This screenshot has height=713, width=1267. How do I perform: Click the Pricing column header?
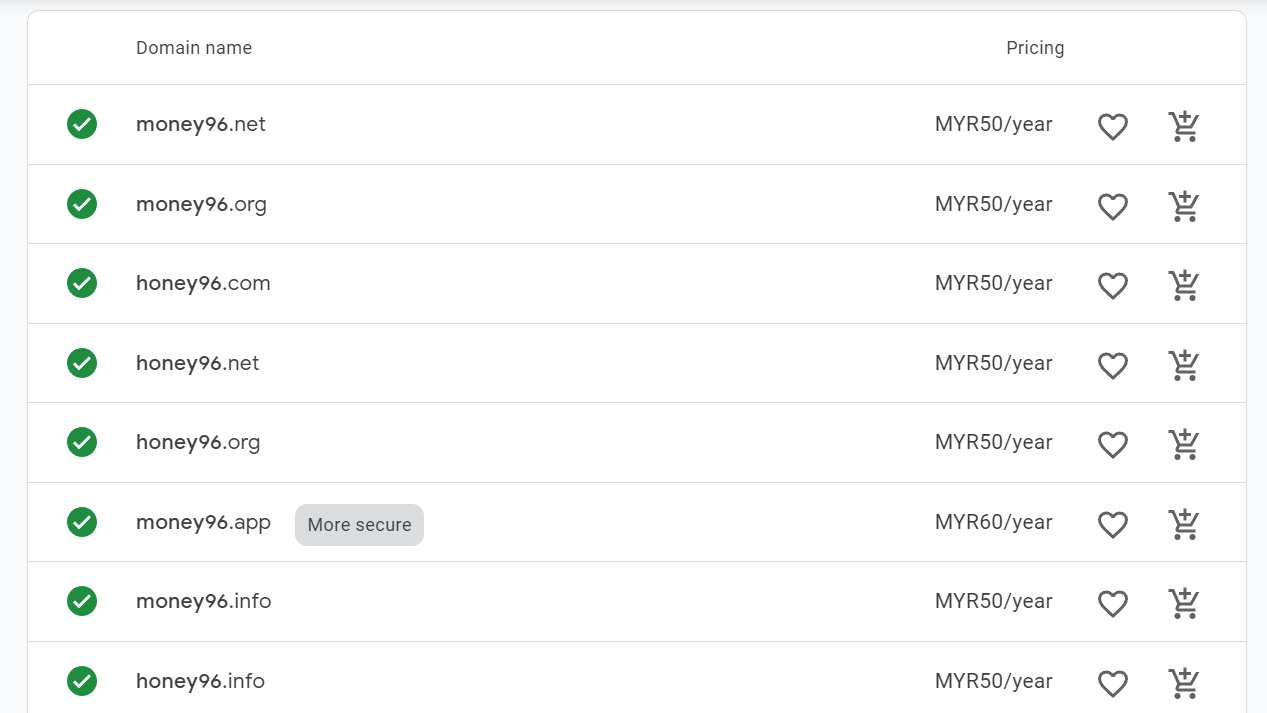point(1035,48)
